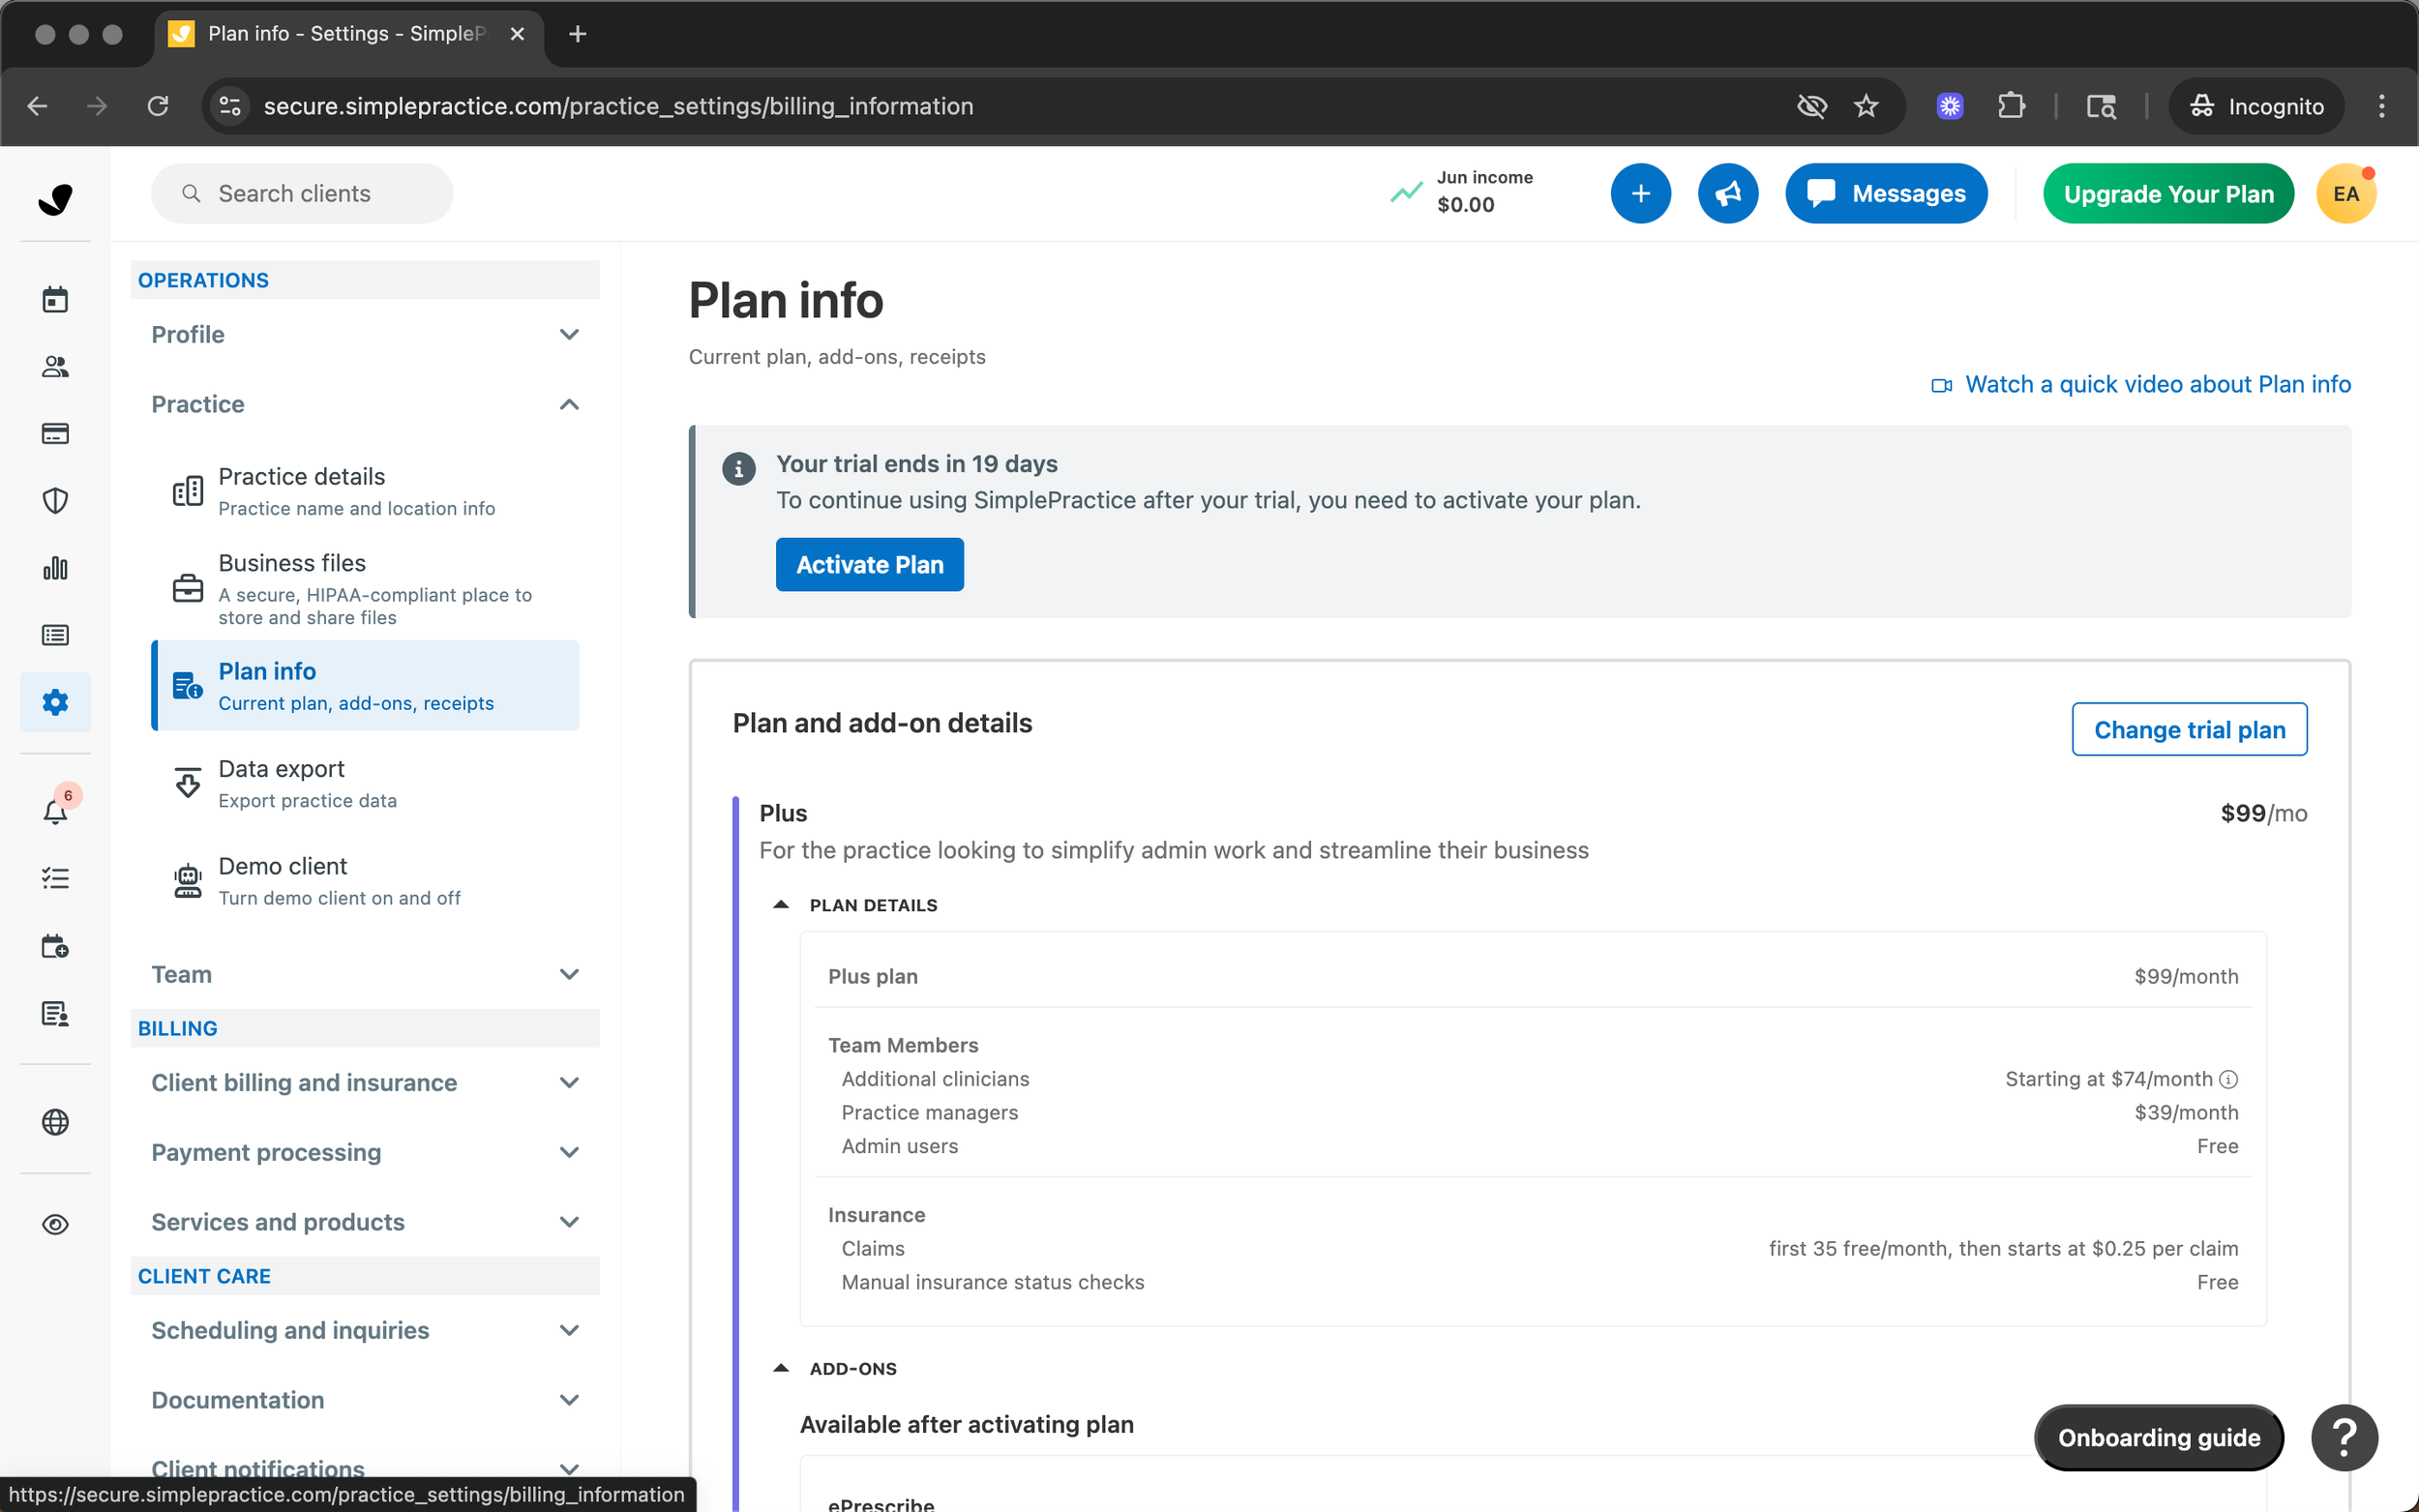Click the megaphone announcements icon
This screenshot has height=1512, width=2419.
(x=1727, y=194)
